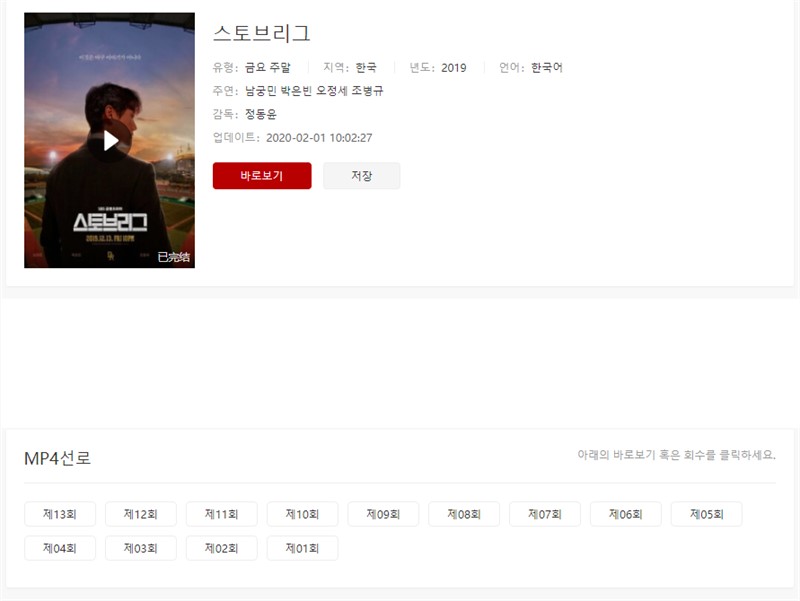Choose episode 제02회
Image resolution: width=800 pixels, height=601 pixels.
221,548
